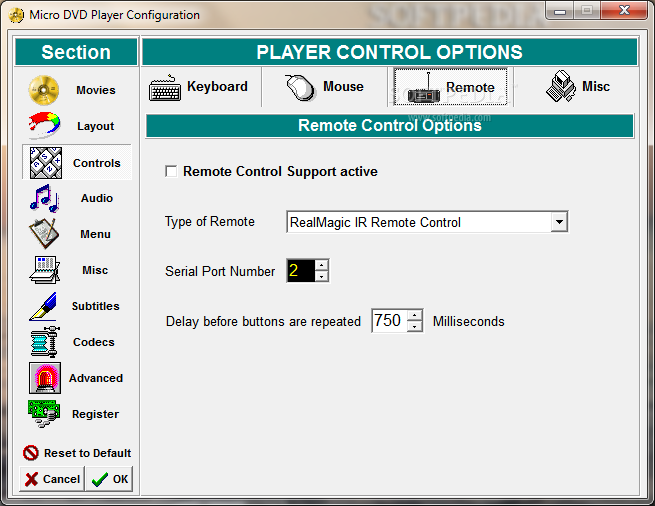Click the remote receiver icon

coord(424,88)
